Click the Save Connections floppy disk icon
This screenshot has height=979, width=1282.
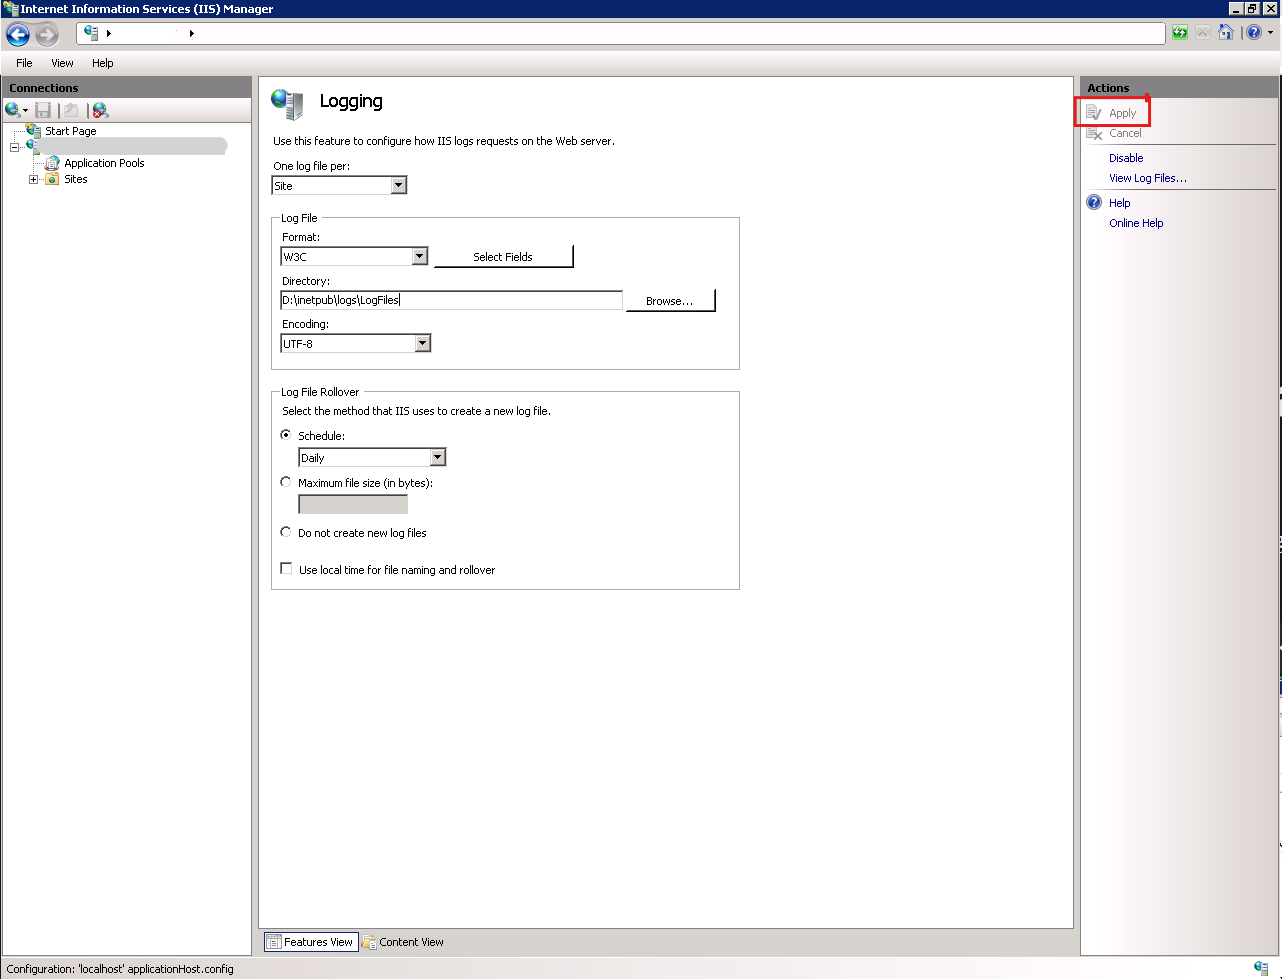tap(43, 110)
